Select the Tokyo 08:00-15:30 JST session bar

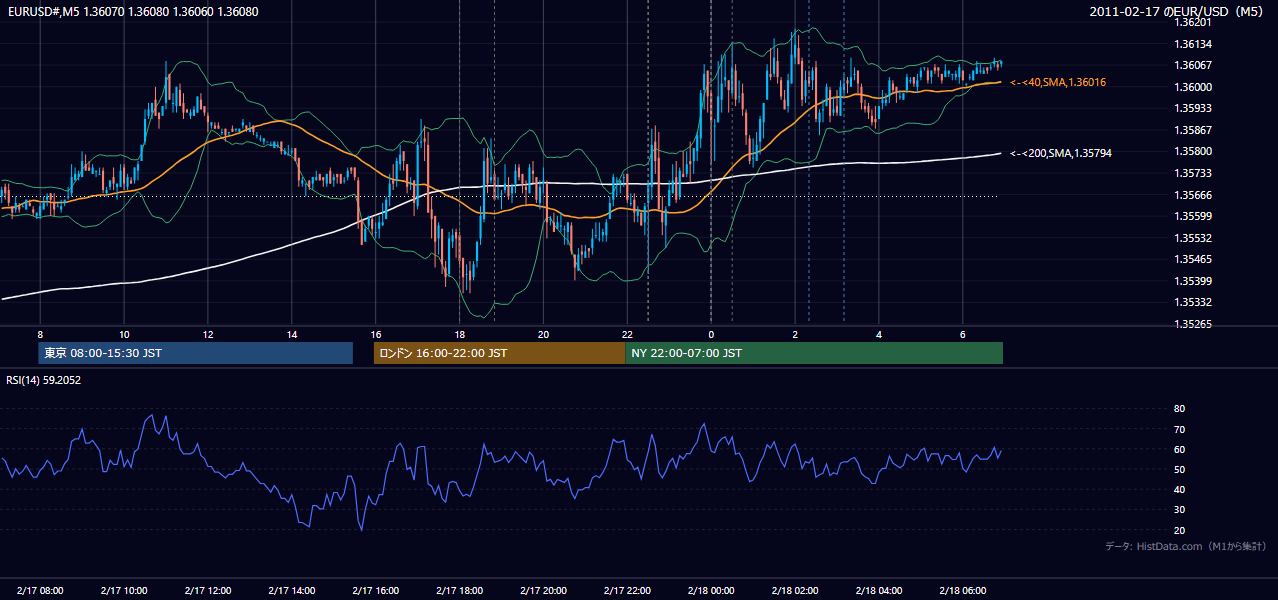click(x=196, y=353)
